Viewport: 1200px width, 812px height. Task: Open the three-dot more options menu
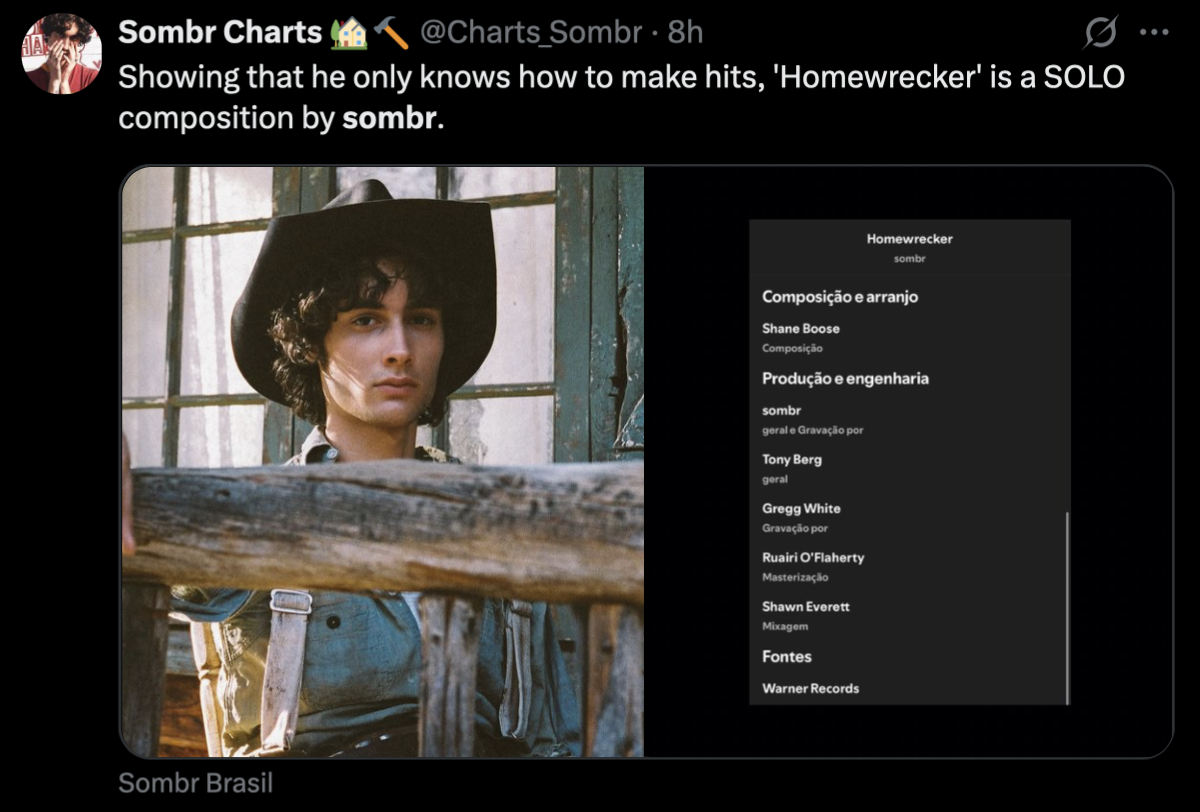pyautogui.click(x=1153, y=33)
